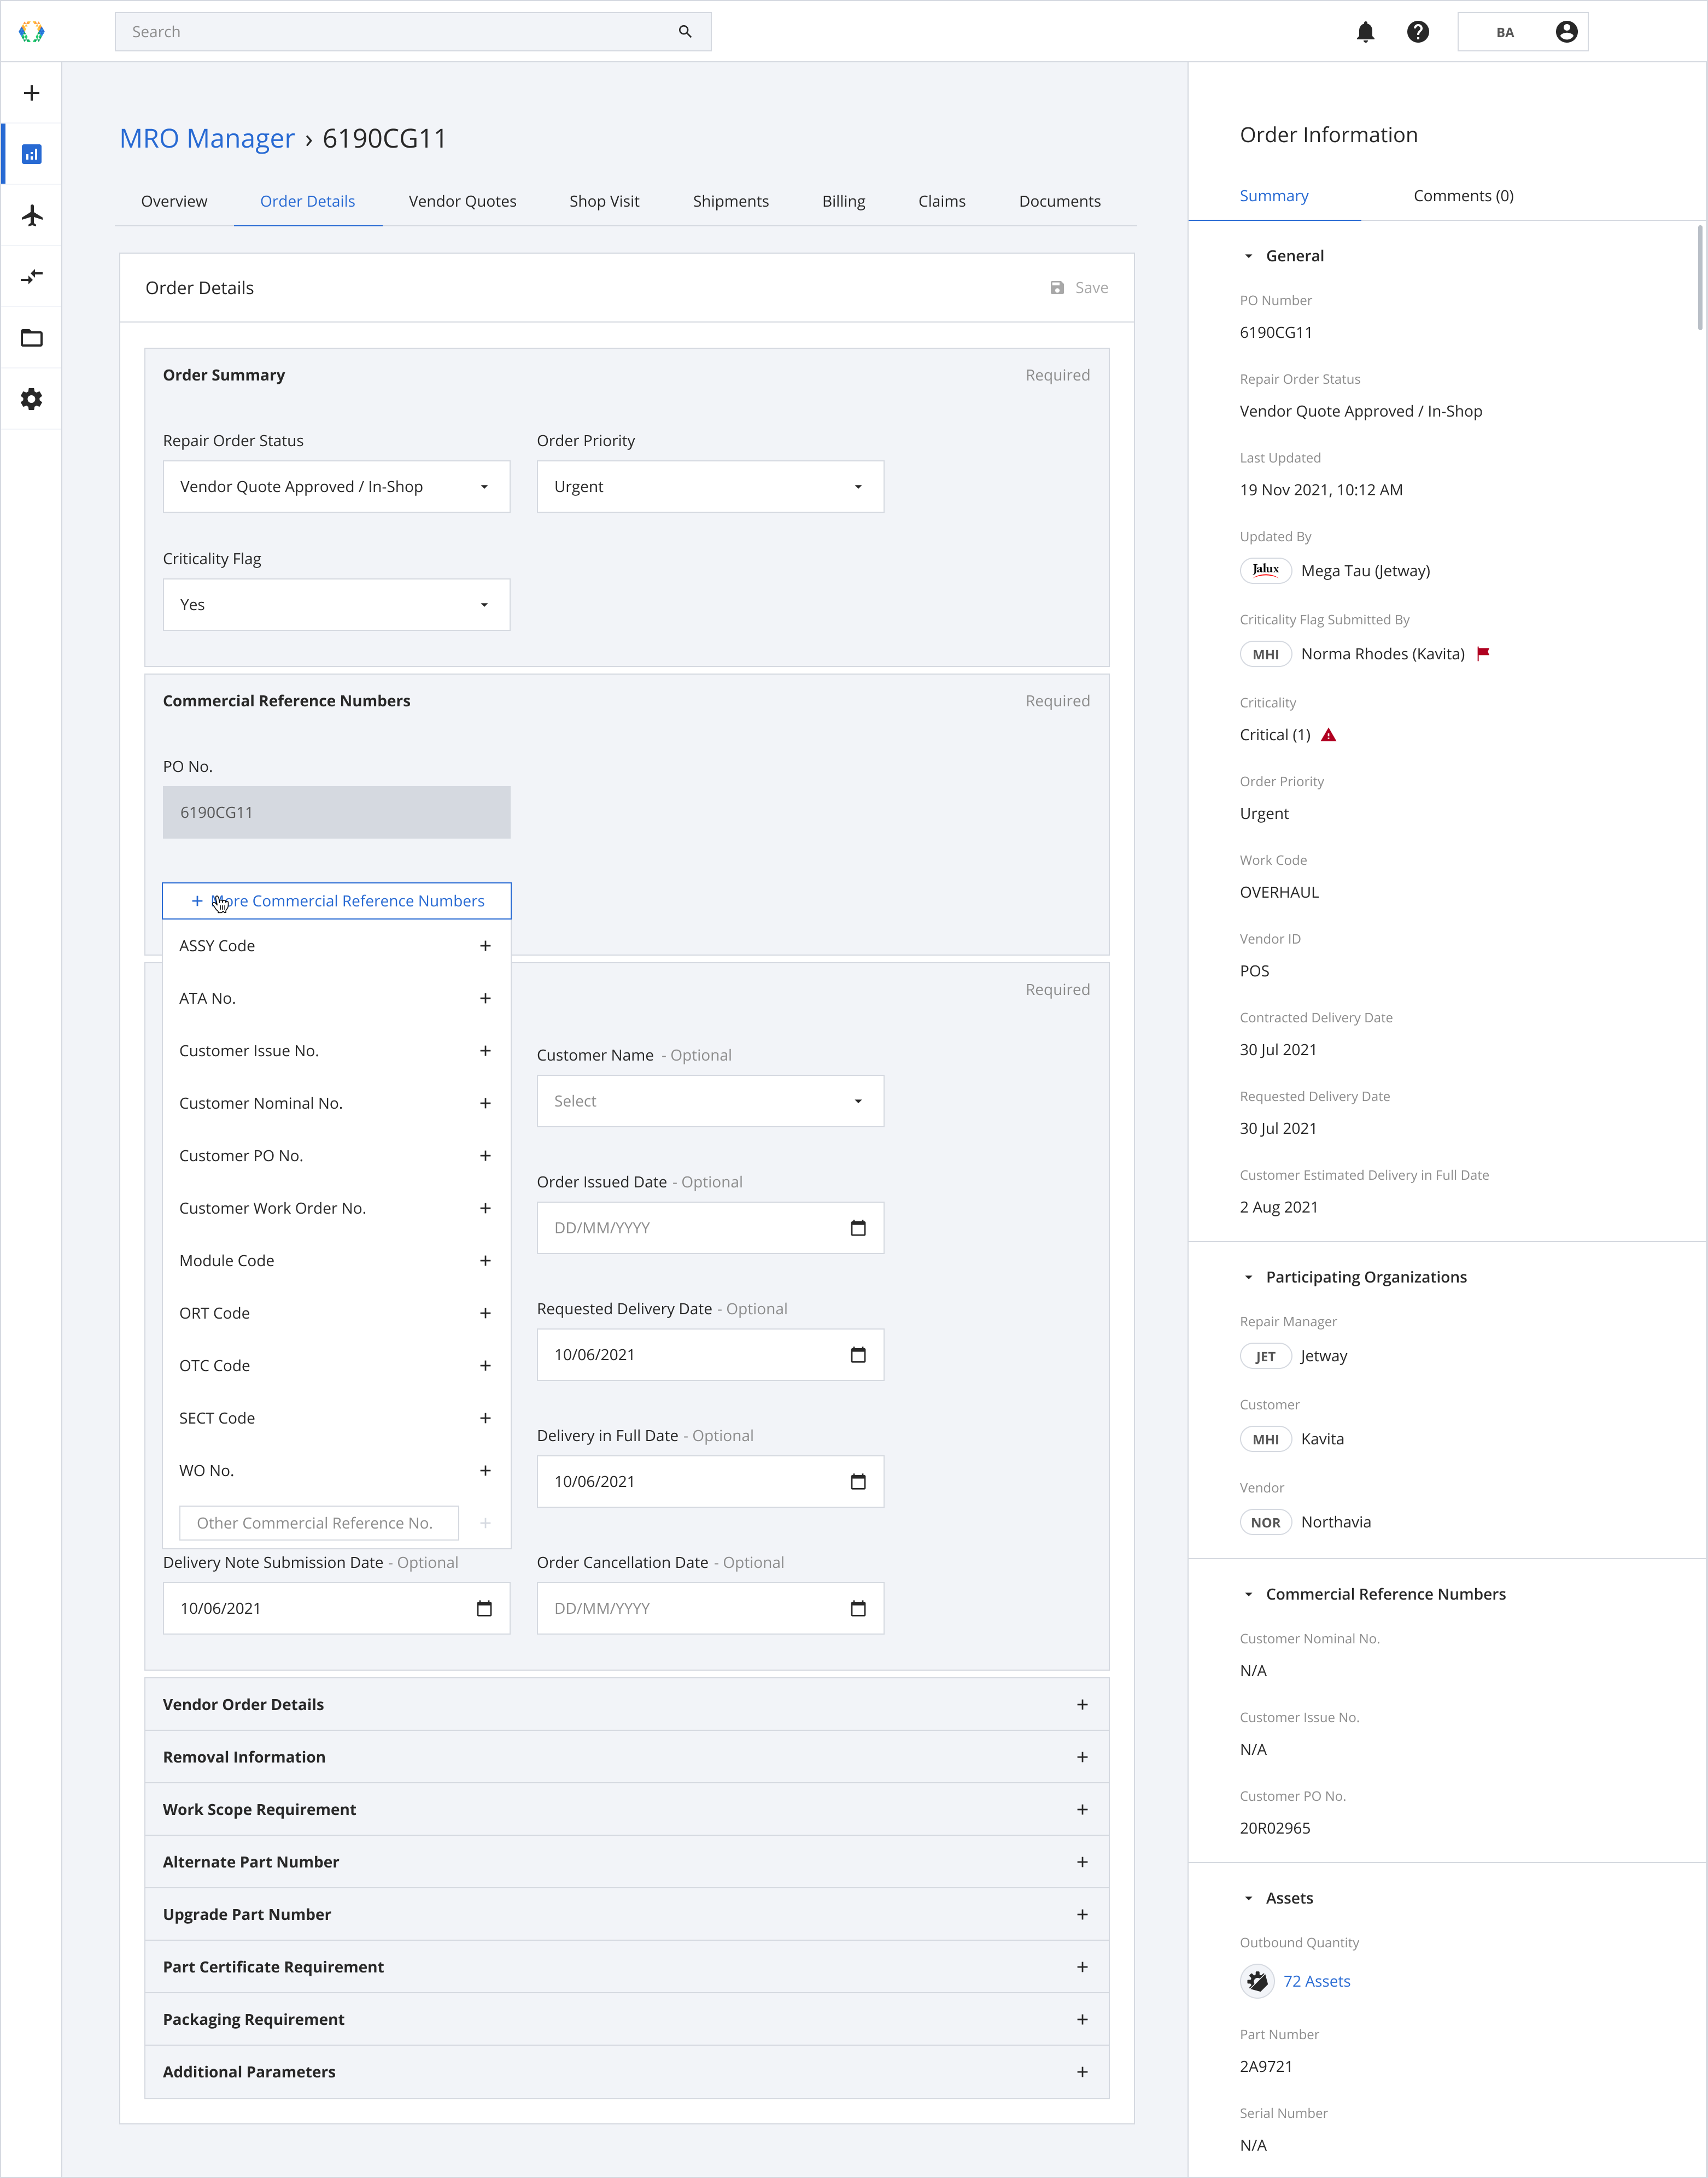This screenshot has width=1708, height=2178.
Task: Add ASSY Code with its plus icon
Action: tap(485, 946)
